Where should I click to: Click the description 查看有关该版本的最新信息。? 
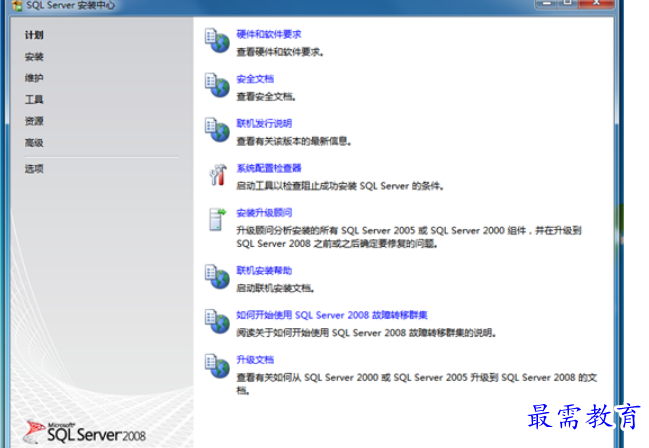coord(294,142)
